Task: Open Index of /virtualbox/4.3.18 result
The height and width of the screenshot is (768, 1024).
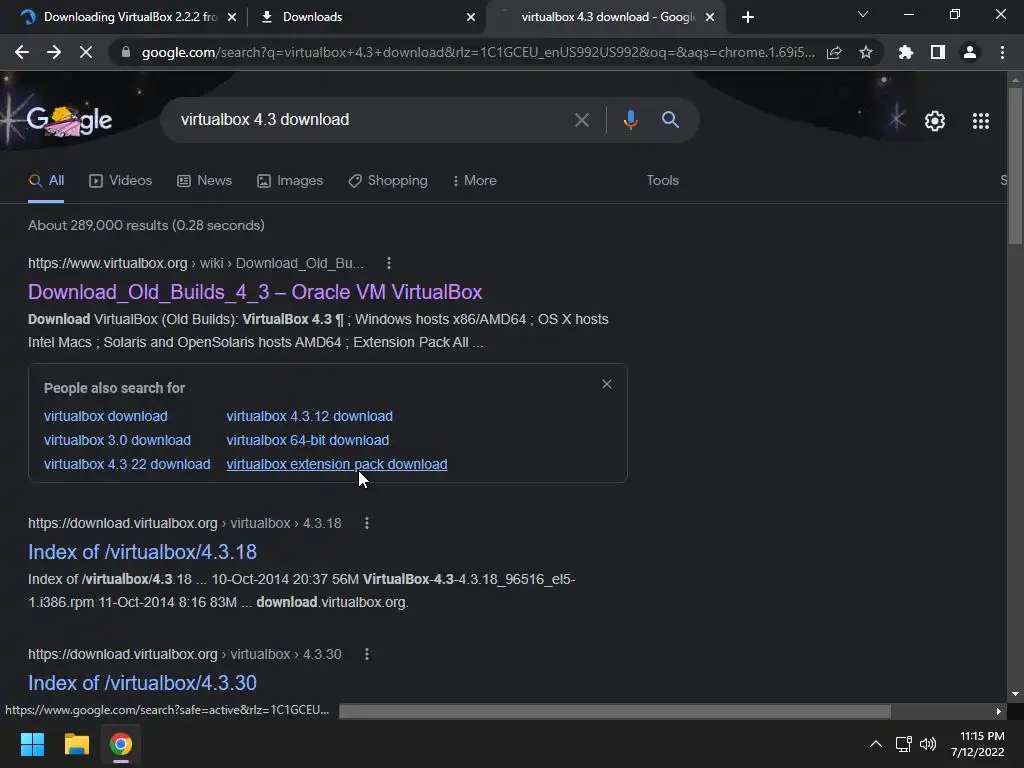Action: pos(142,552)
